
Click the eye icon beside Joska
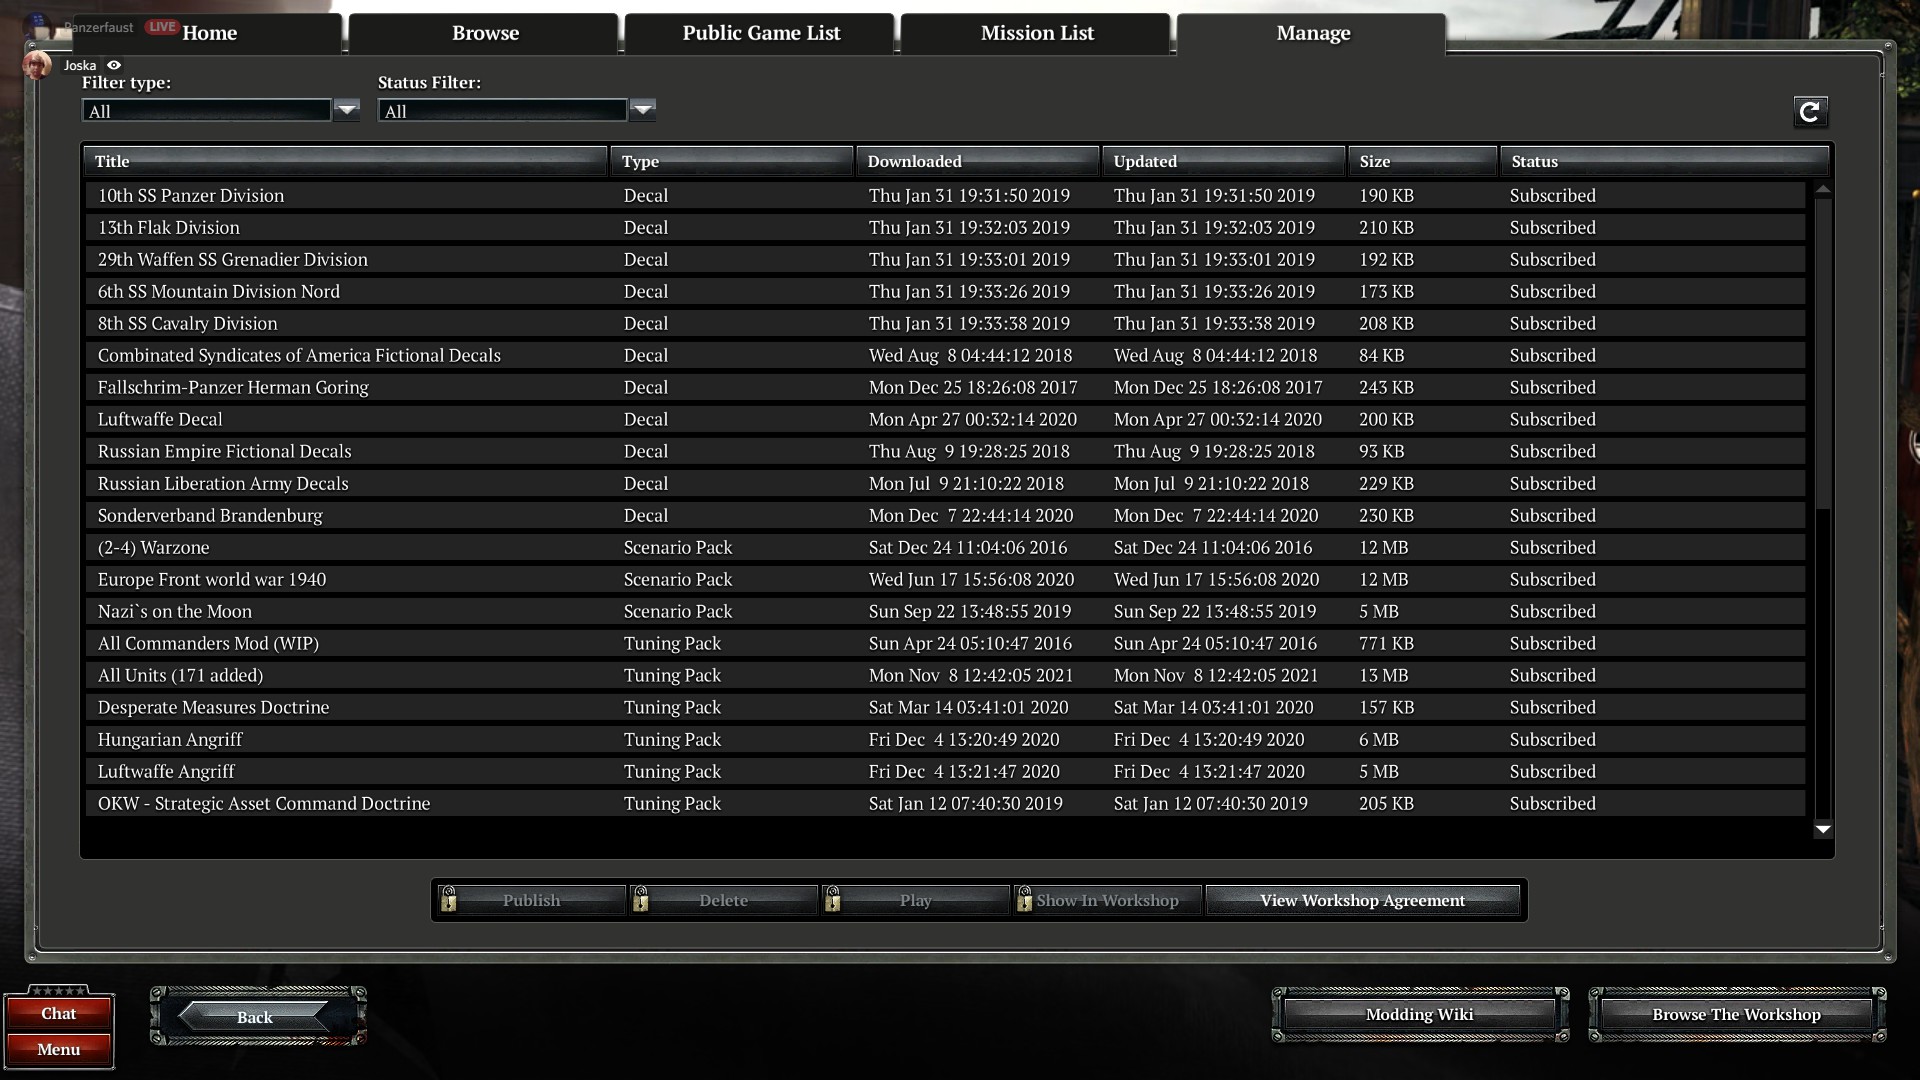(114, 65)
